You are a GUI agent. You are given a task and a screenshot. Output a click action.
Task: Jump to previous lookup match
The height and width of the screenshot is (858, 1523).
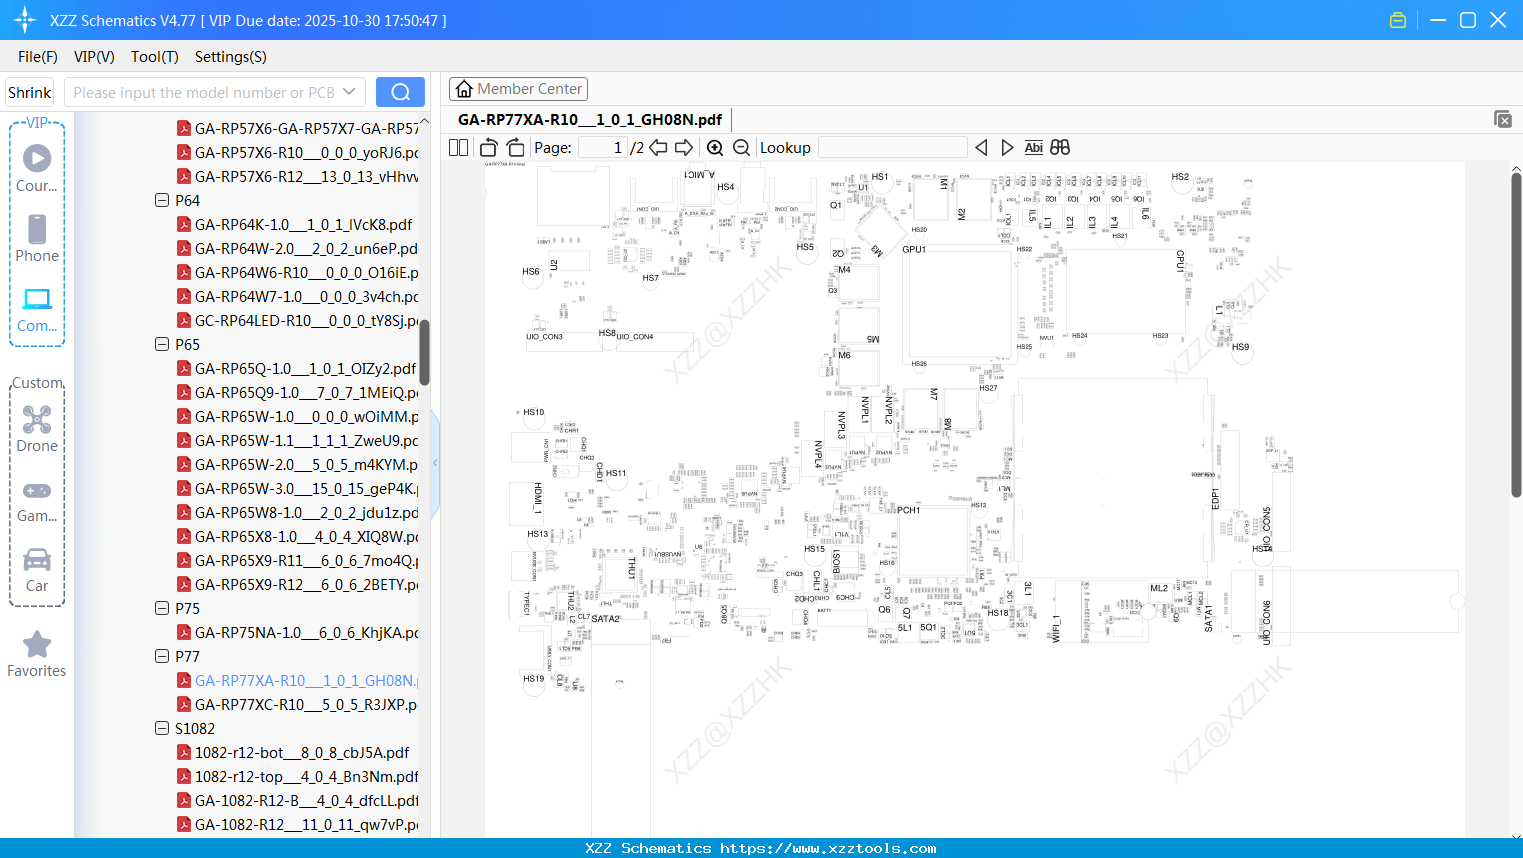[981, 147]
